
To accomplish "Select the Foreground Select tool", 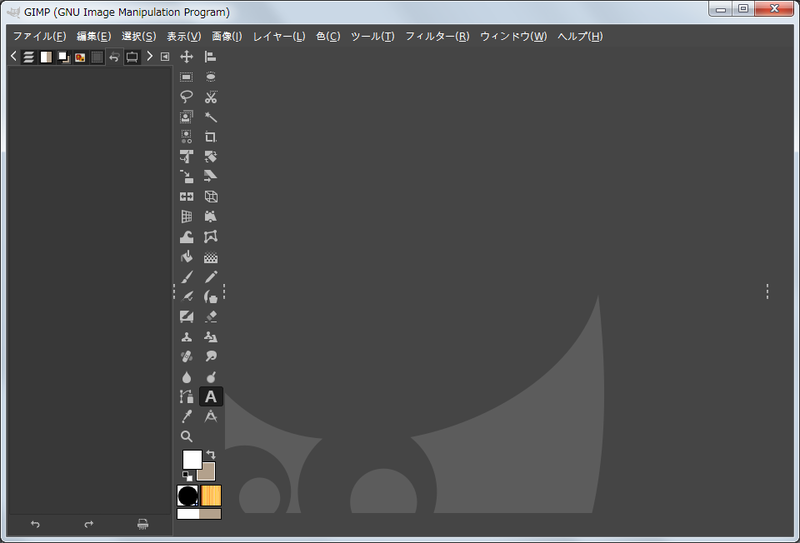I will point(186,117).
